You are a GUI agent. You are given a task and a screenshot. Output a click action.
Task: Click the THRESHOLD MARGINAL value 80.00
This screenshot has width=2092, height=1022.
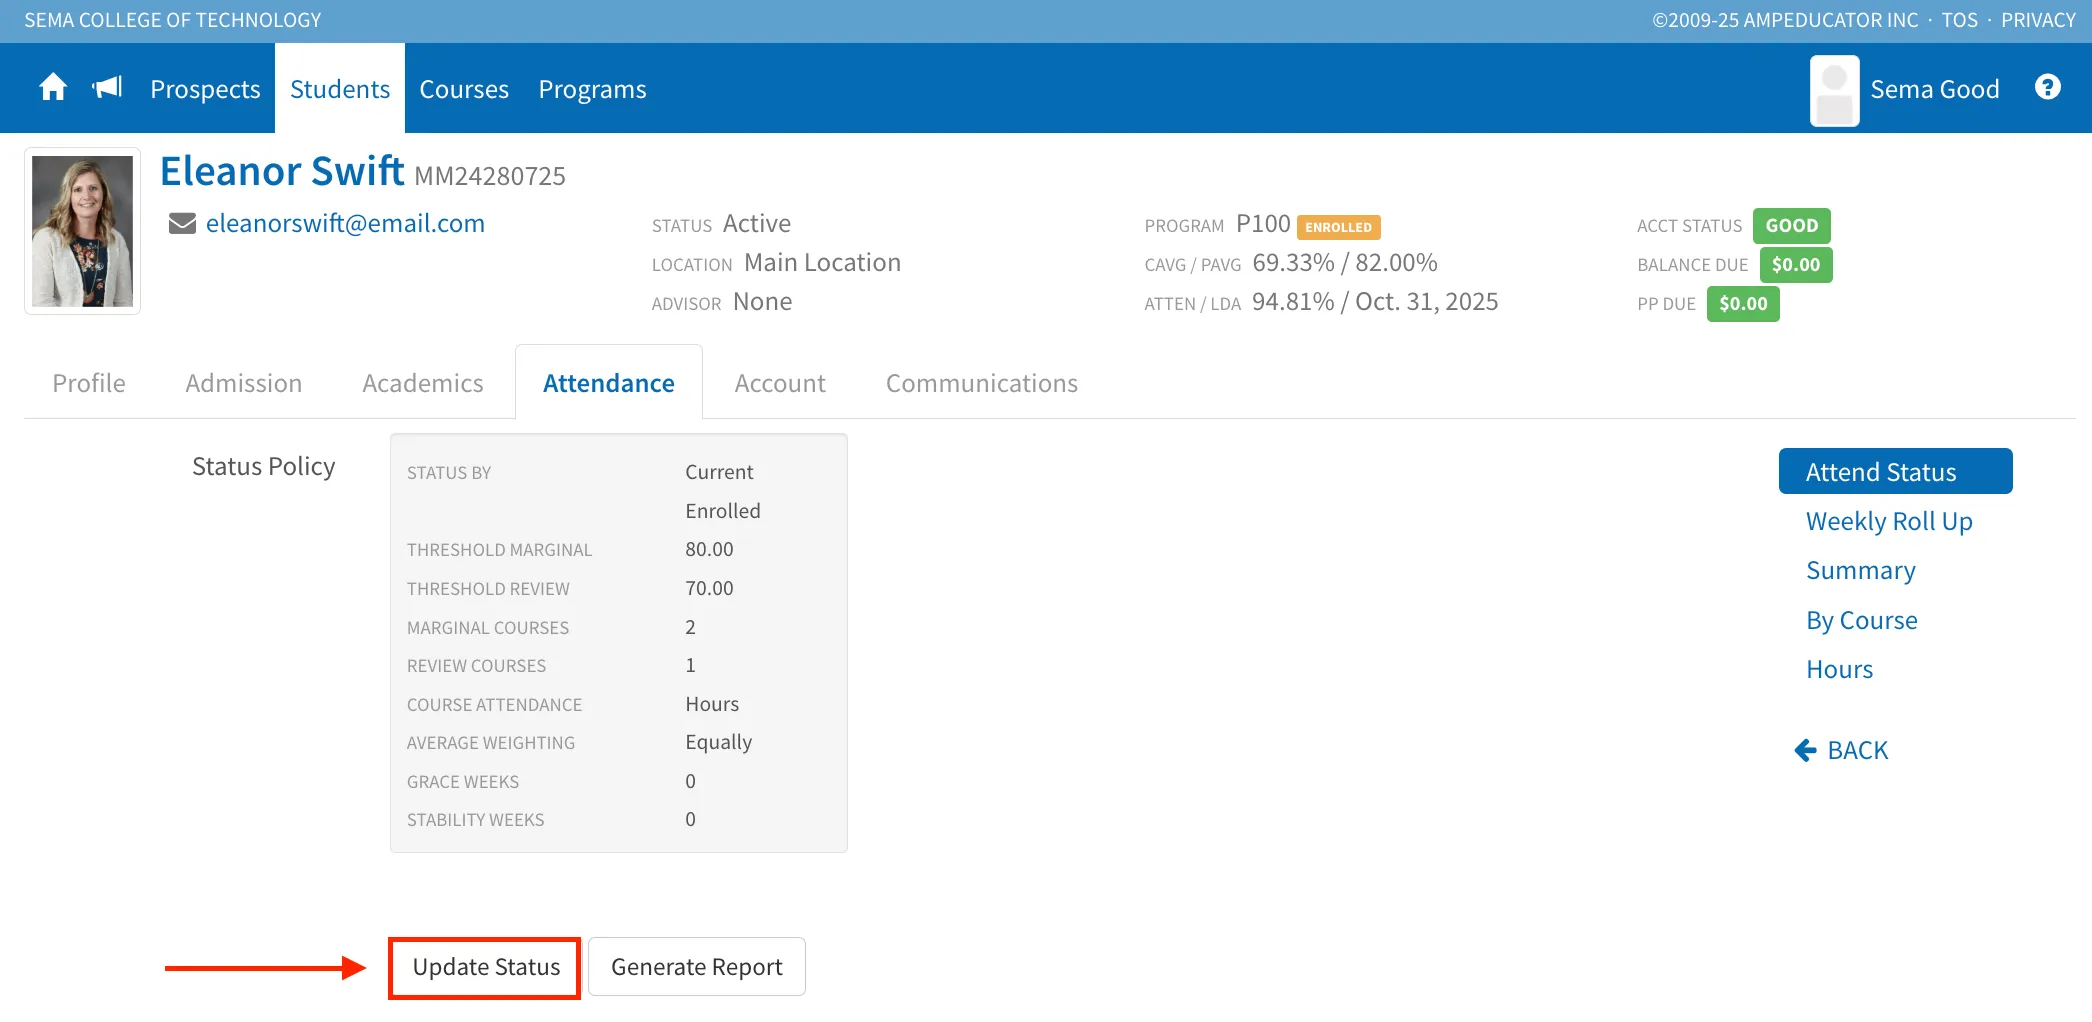pyautogui.click(x=709, y=549)
